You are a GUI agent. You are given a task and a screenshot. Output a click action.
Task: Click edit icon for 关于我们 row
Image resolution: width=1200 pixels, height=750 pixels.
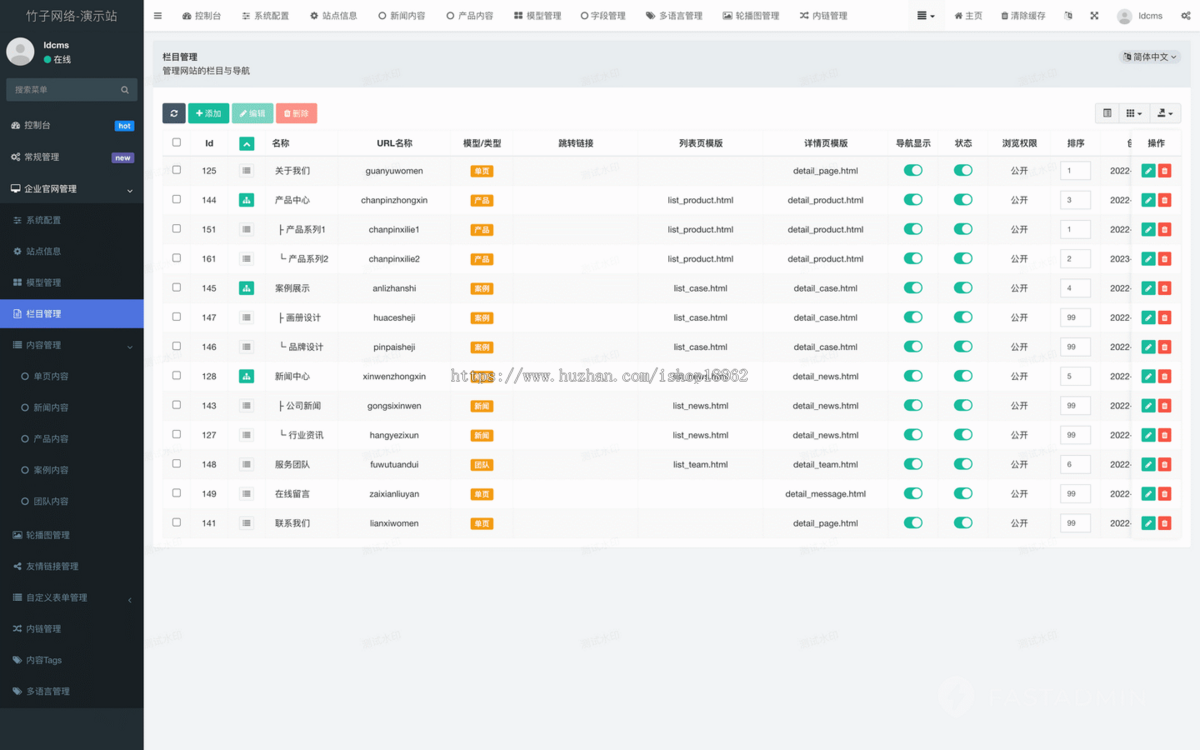pos(1148,171)
